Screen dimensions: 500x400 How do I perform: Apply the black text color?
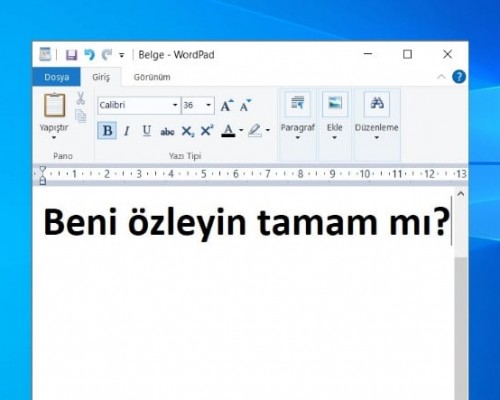tap(228, 131)
